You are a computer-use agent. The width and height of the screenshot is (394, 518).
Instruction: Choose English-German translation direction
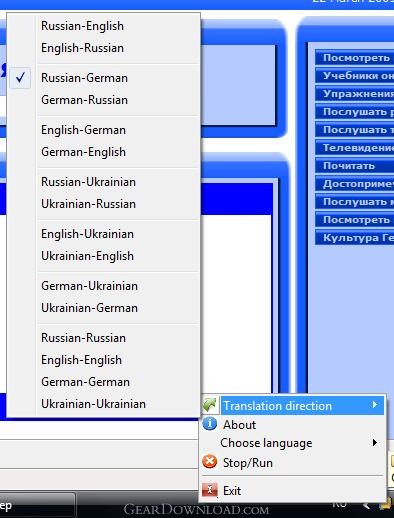[x=103, y=130]
